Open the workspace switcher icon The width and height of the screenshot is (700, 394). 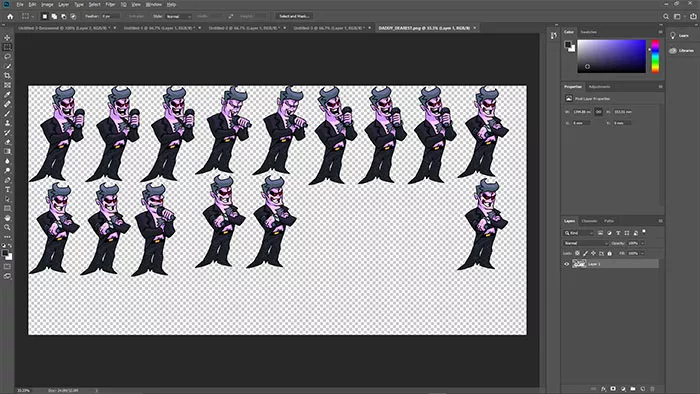point(678,16)
